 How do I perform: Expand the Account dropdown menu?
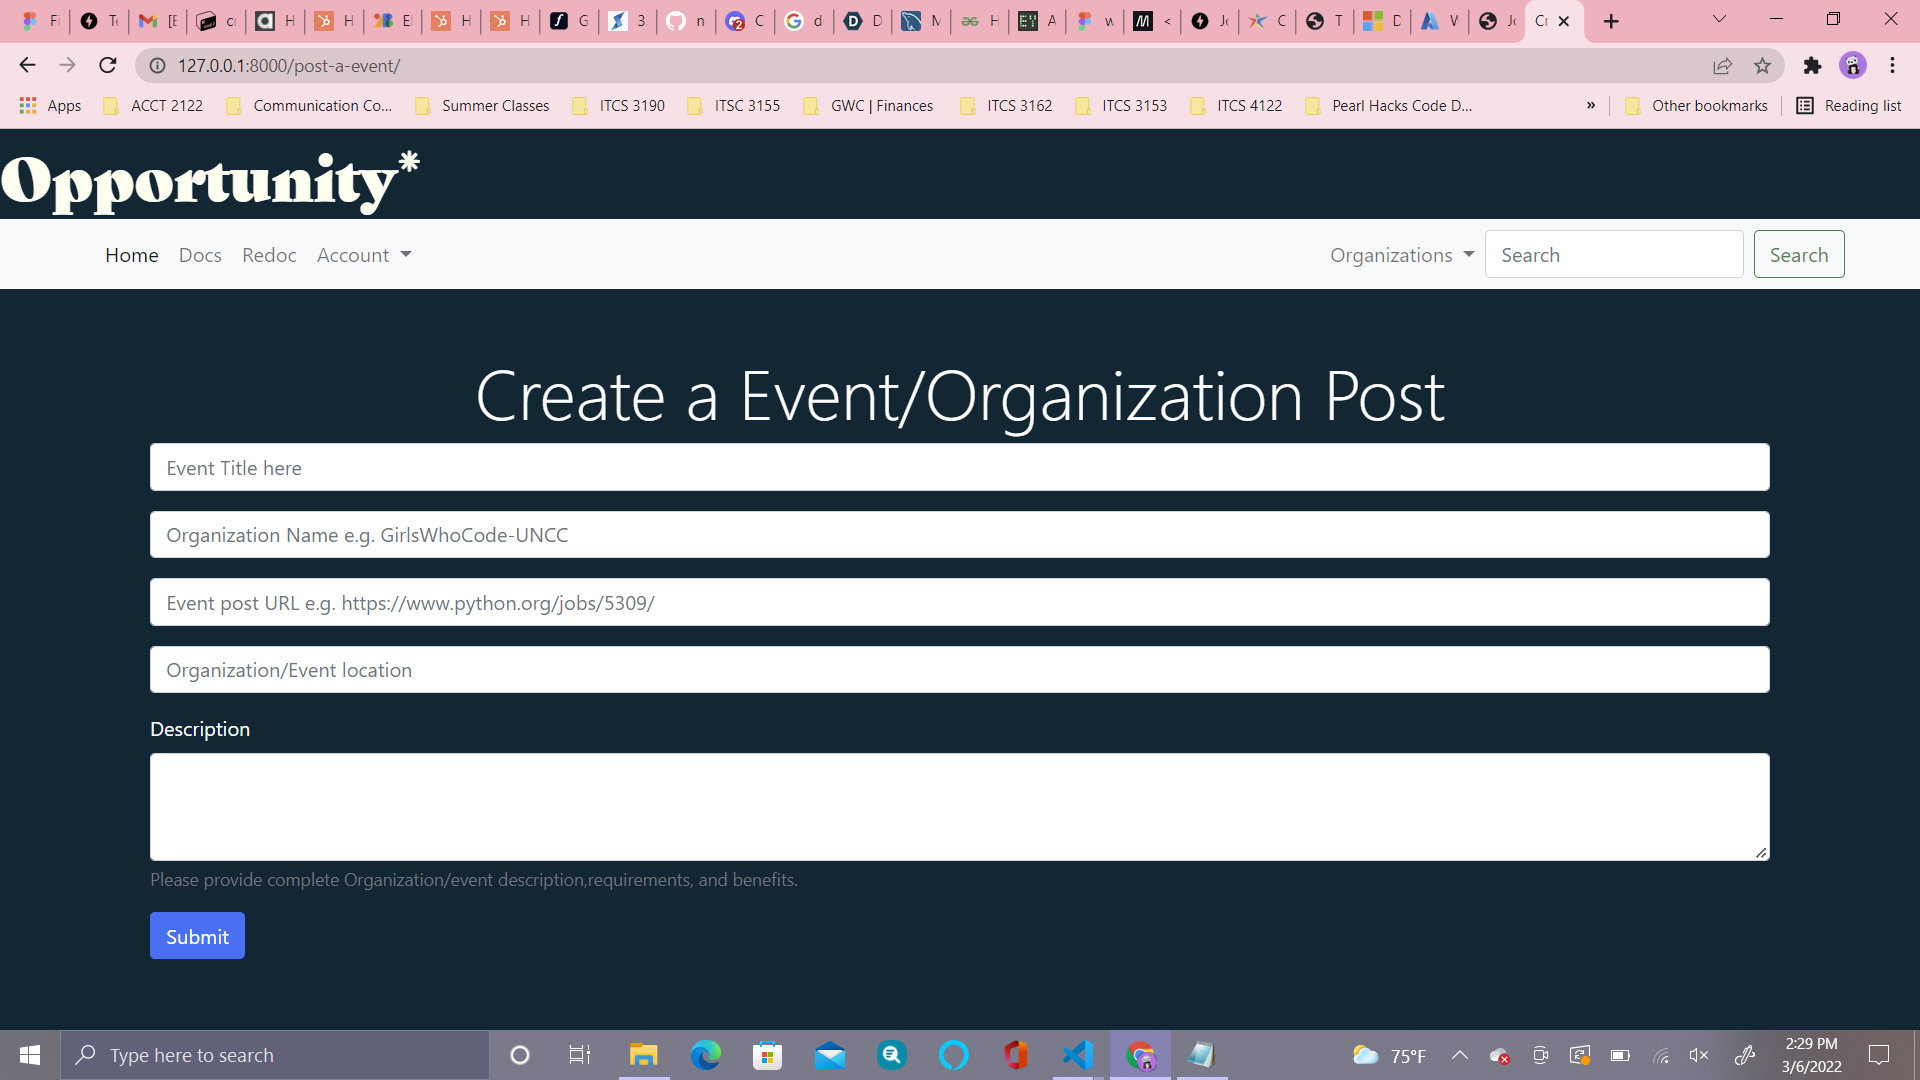[363, 255]
